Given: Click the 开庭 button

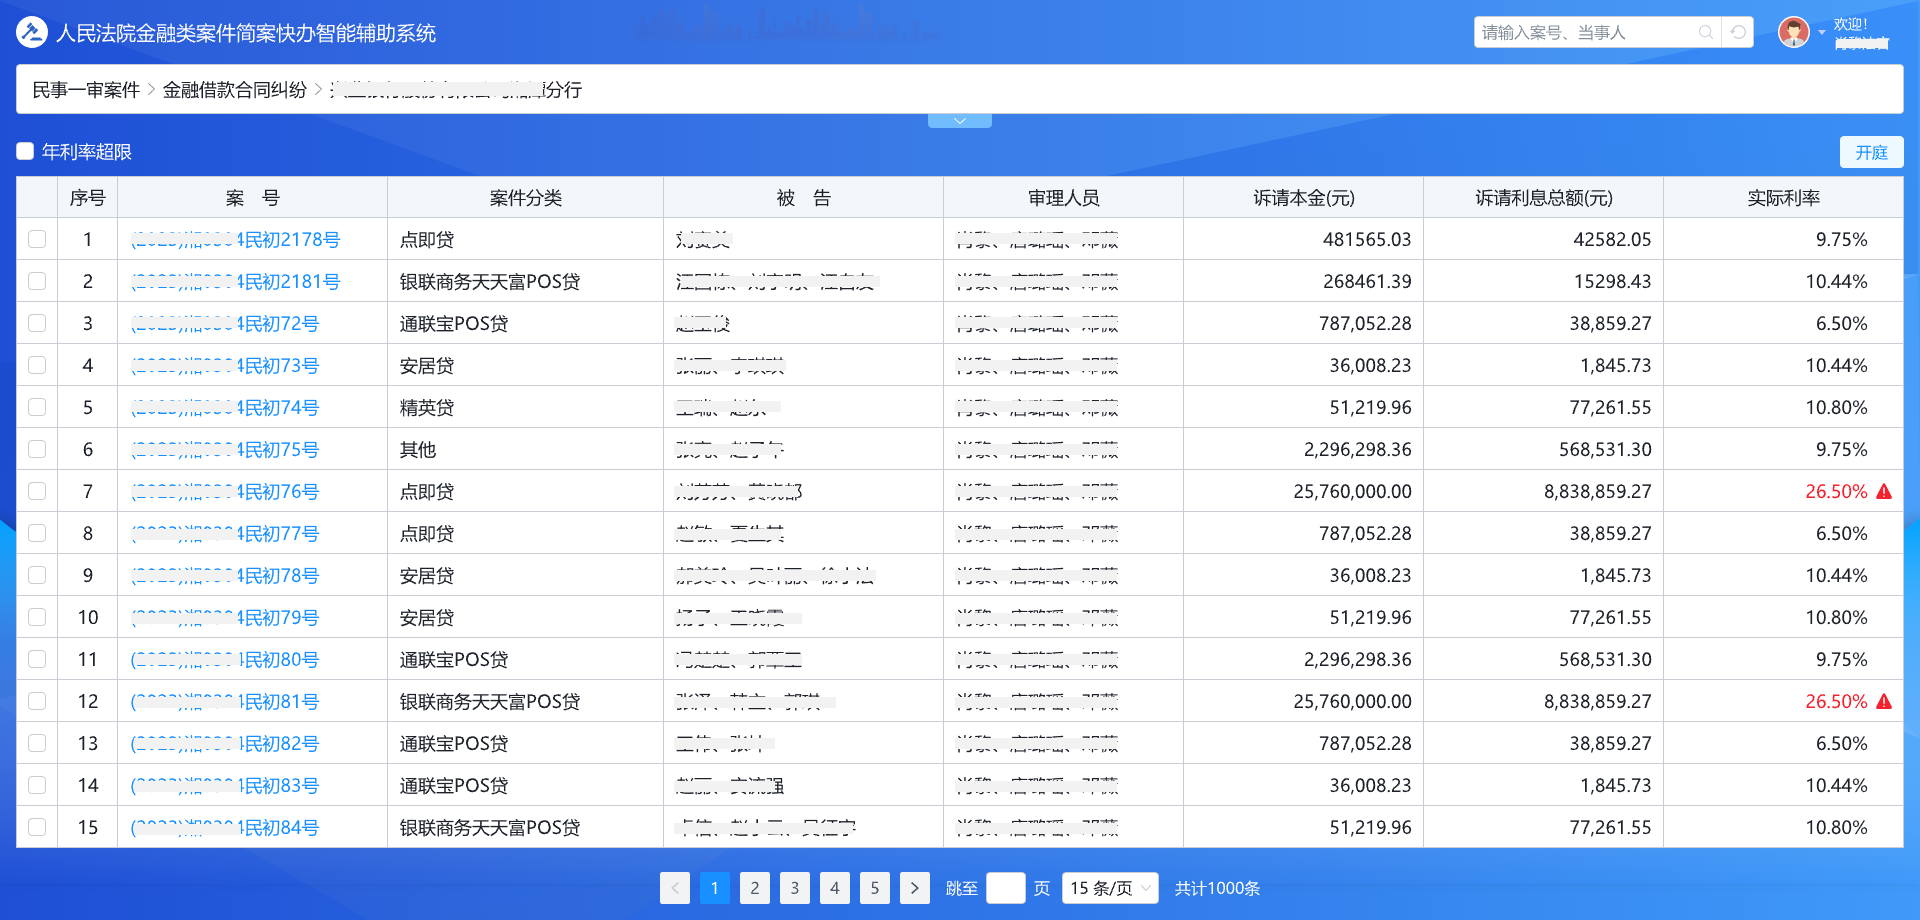Looking at the screenshot, I should pos(1871,152).
